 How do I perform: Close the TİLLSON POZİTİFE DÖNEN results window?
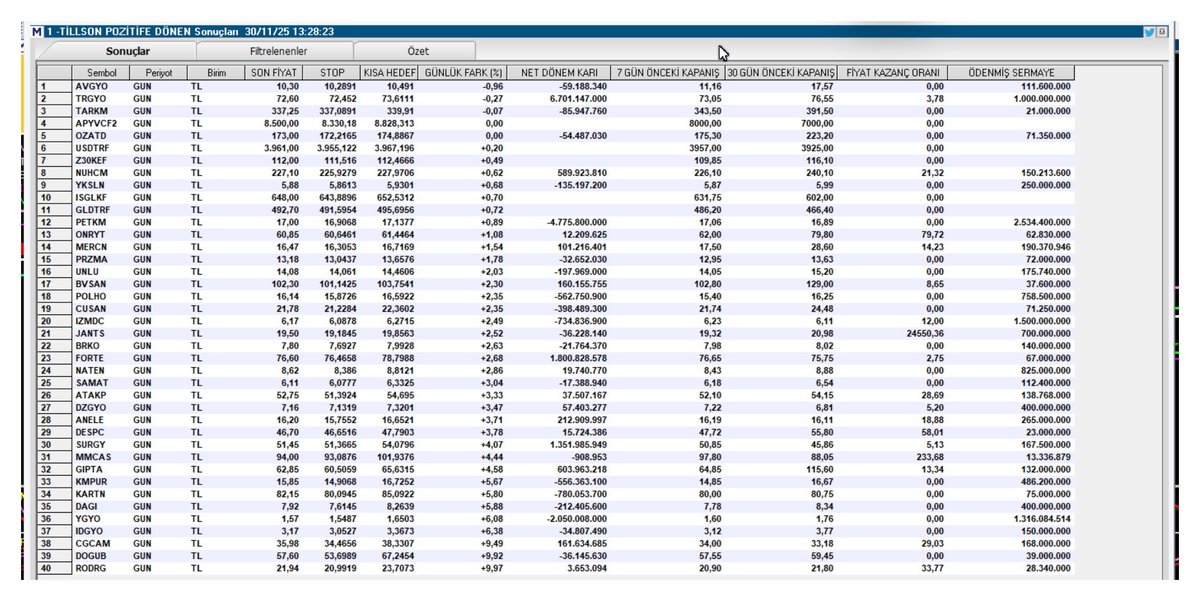[x=1162, y=32]
